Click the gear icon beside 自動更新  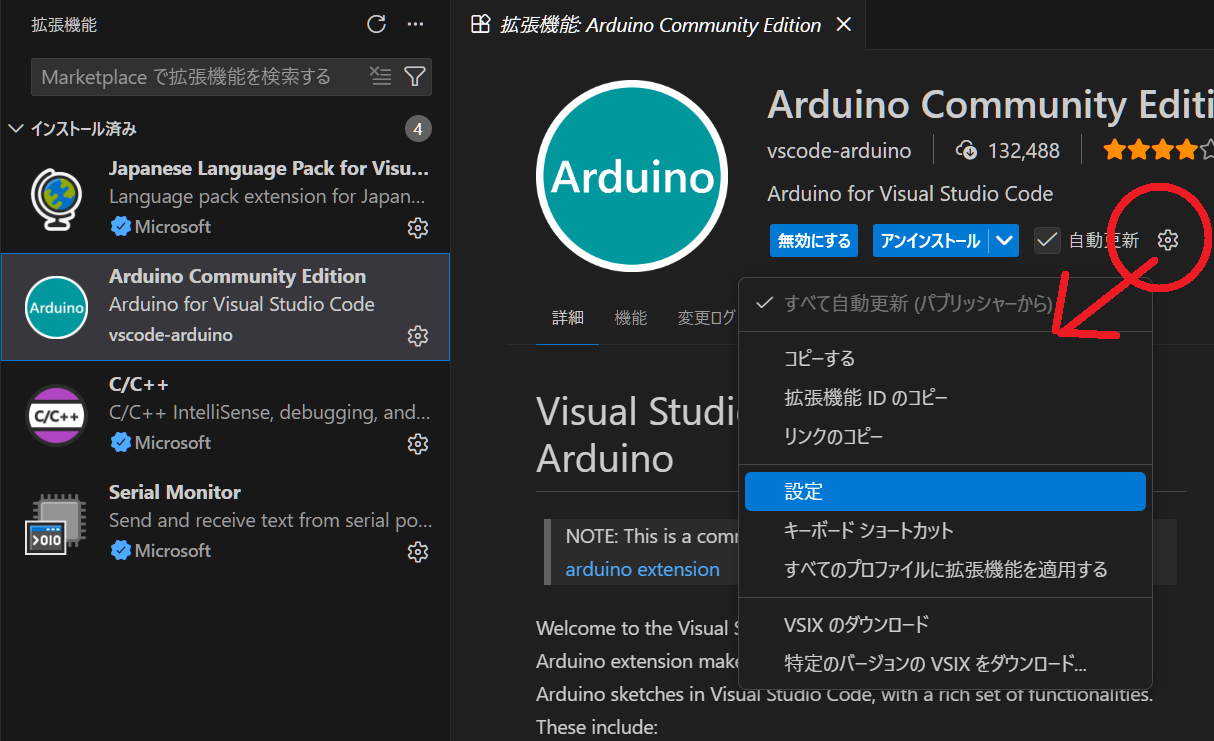tap(1168, 240)
